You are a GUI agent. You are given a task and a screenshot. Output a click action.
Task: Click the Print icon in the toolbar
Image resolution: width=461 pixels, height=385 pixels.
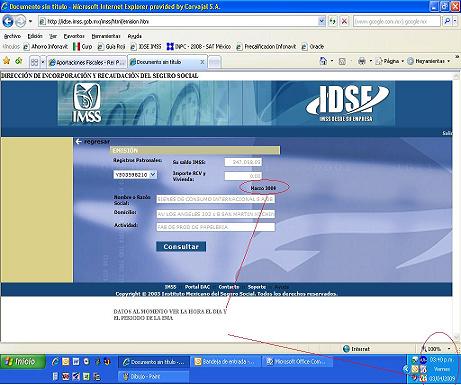[x=362, y=61]
